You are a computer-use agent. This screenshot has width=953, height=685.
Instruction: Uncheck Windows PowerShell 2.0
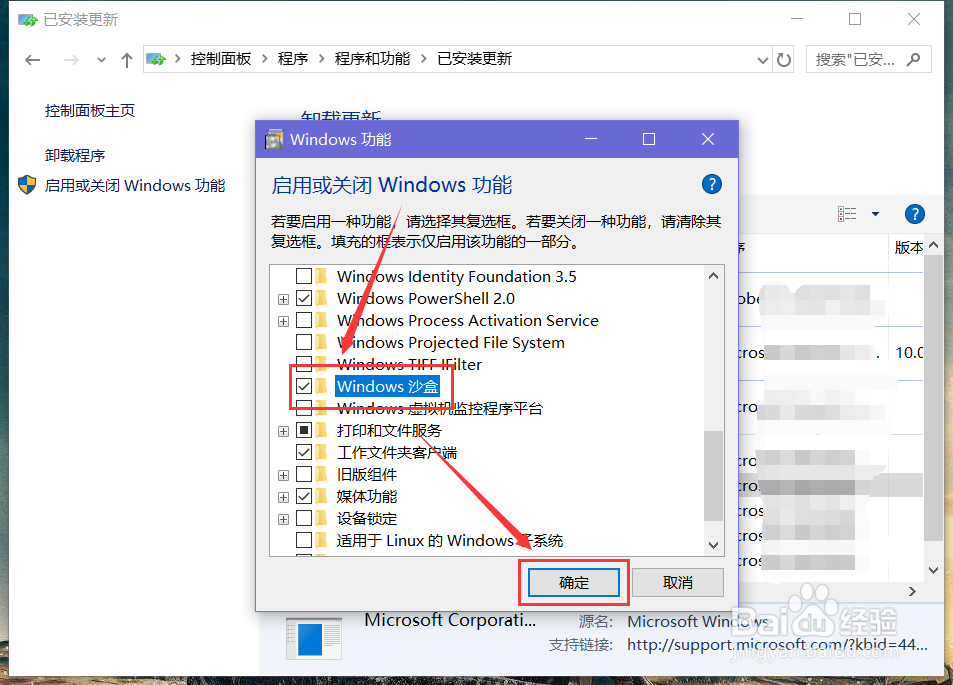pyautogui.click(x=302, y=298)
